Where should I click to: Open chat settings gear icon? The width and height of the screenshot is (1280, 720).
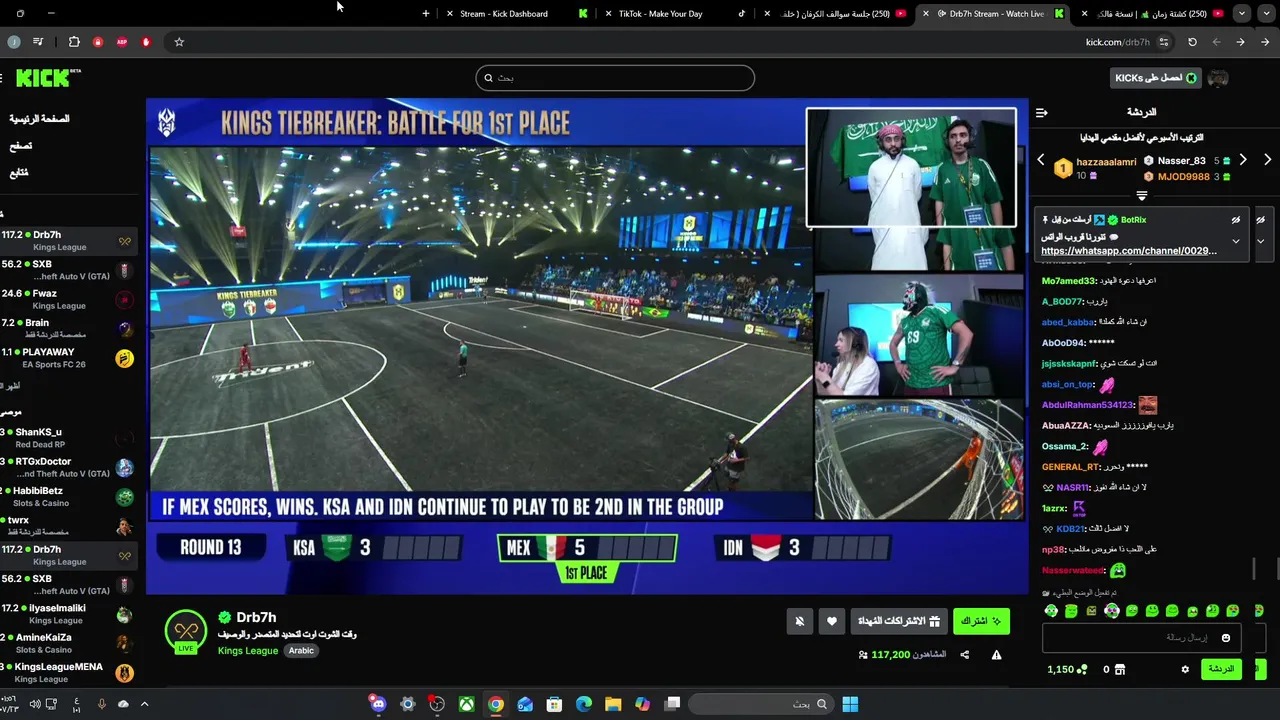[x=1185, y=669]
